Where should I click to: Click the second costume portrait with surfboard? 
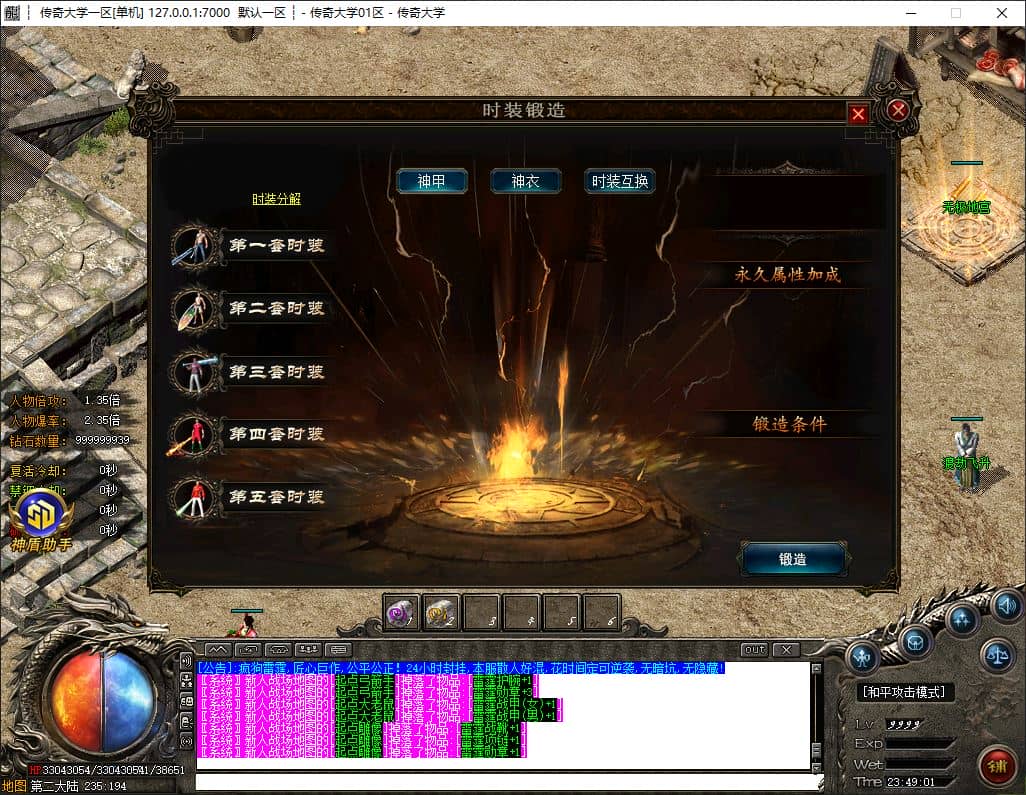pos(195,309)
